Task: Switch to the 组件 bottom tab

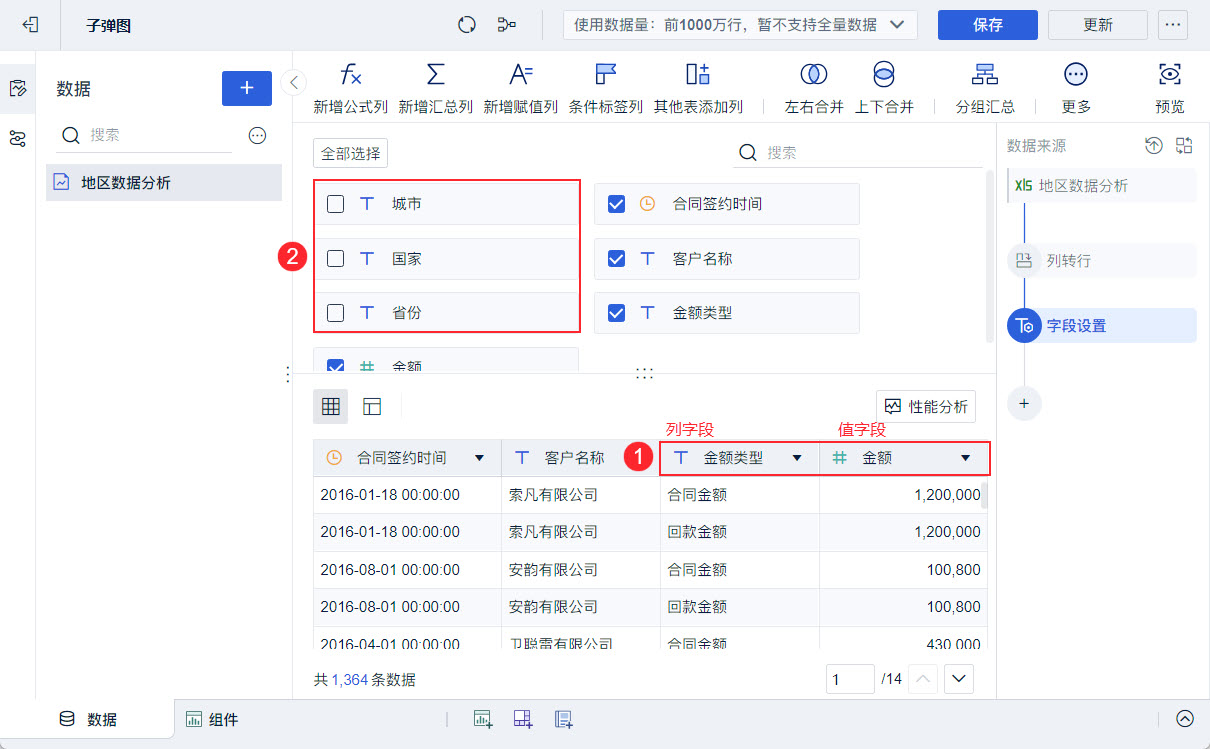Action: point(212,719)
